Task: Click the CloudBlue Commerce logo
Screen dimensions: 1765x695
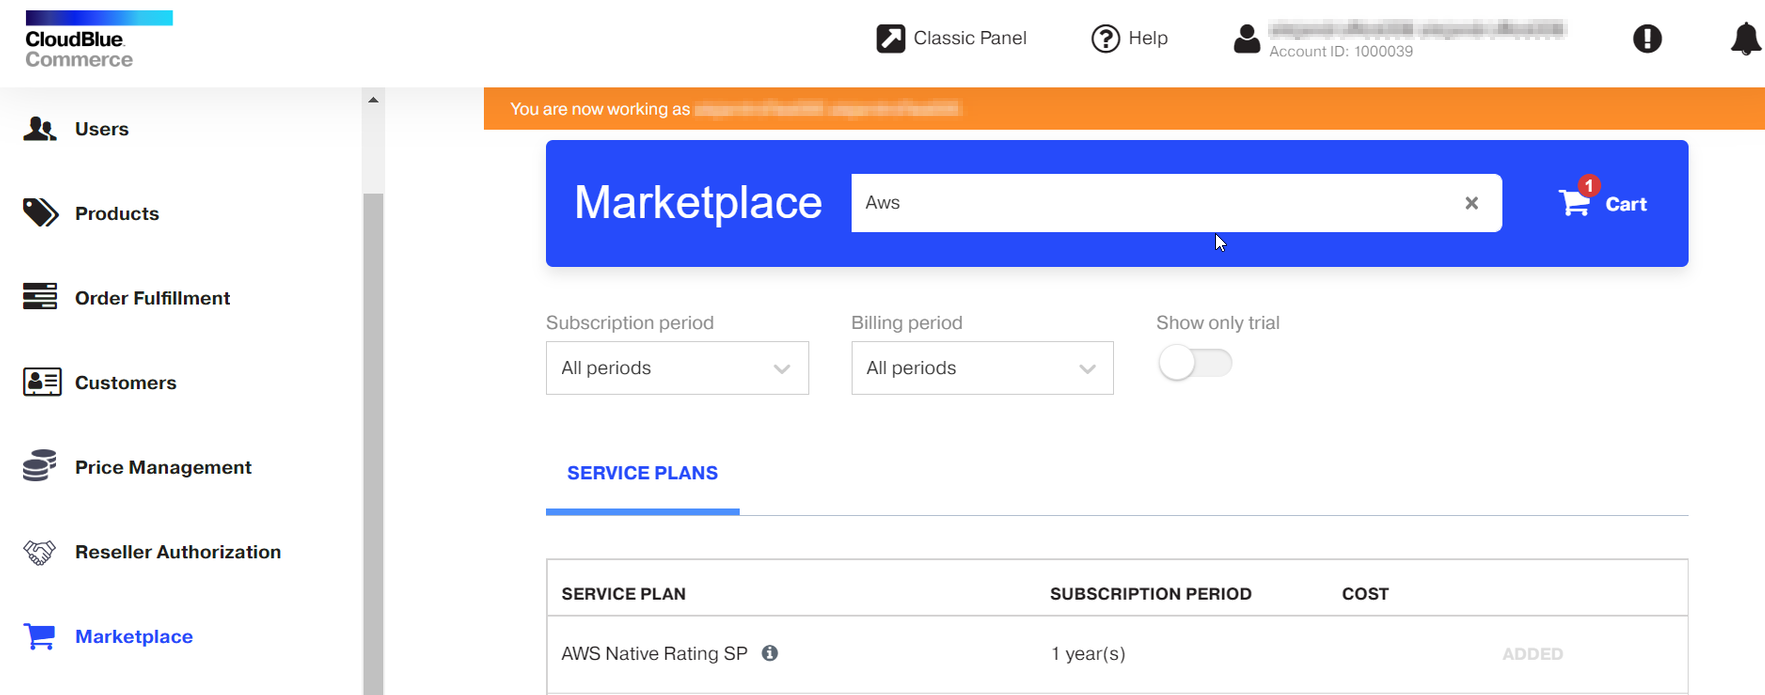Action: [x=98, y=39]
